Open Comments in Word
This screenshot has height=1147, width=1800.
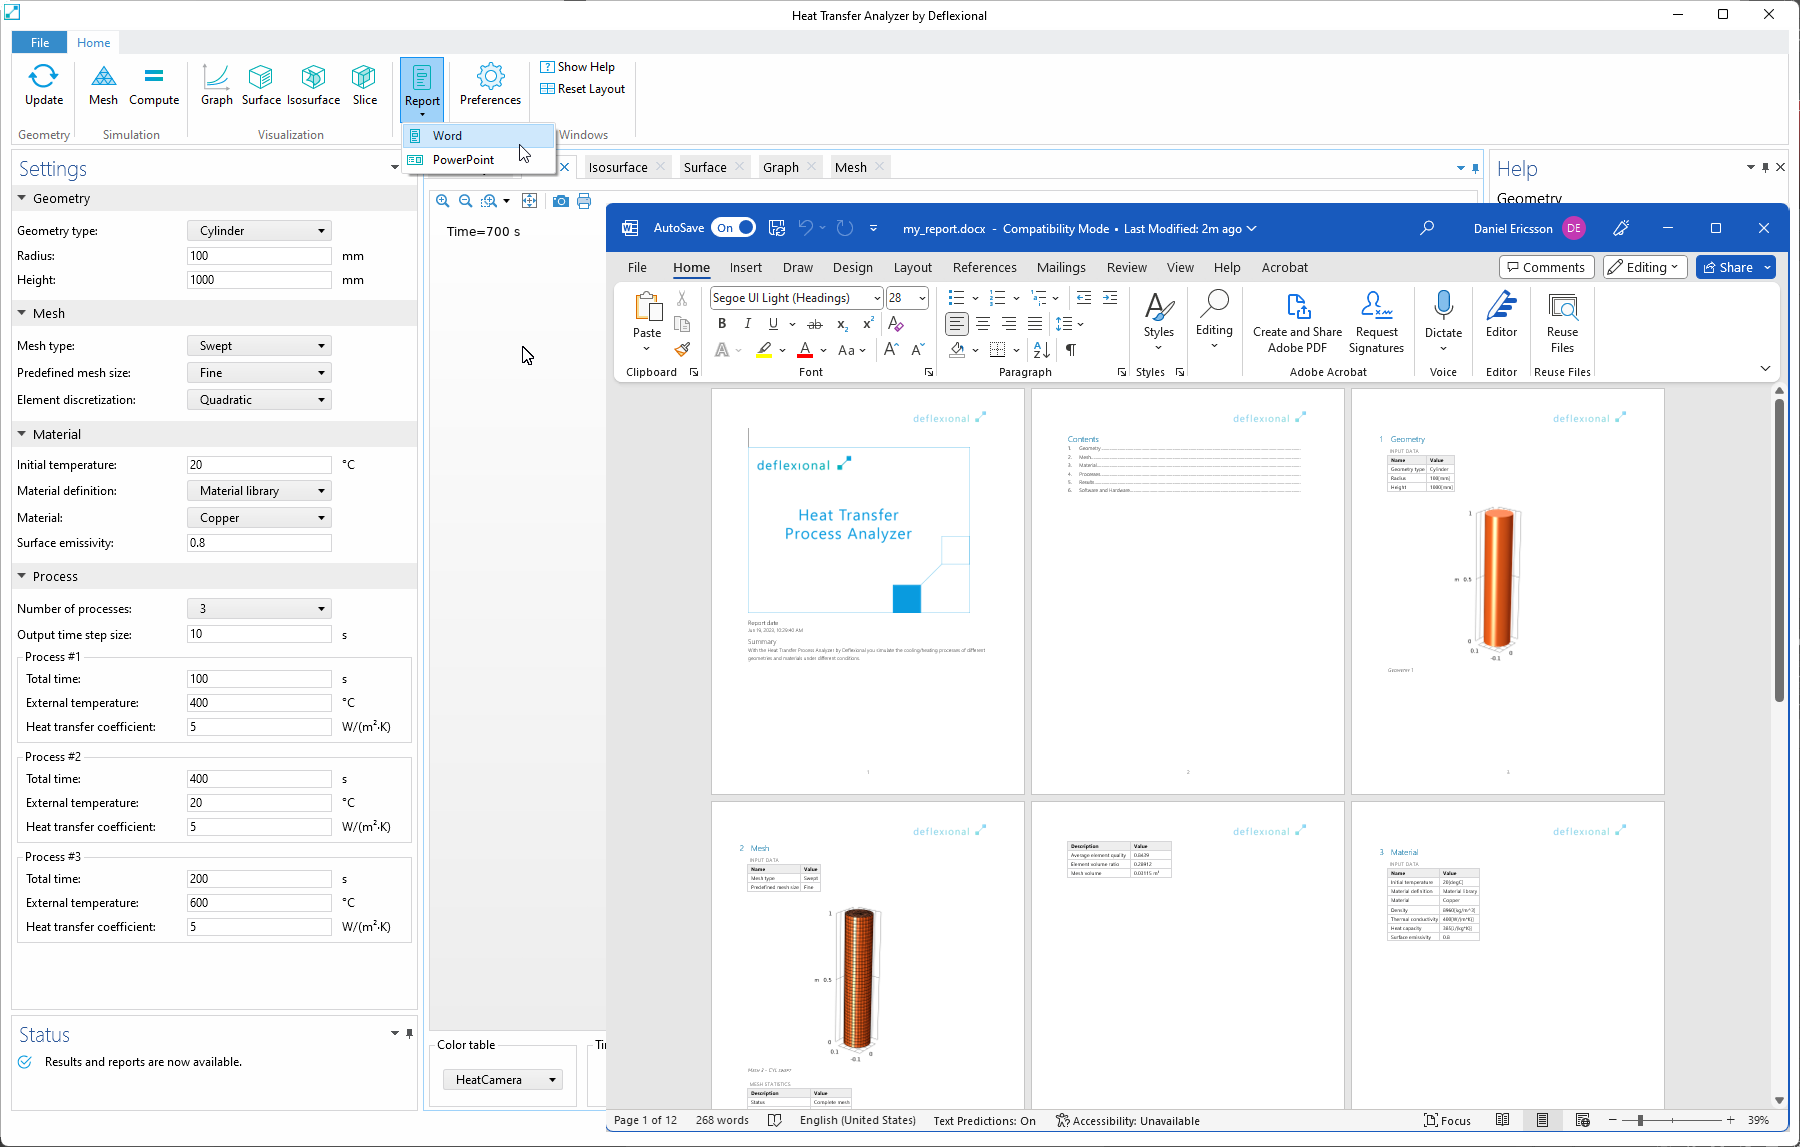click(1545, 267)
